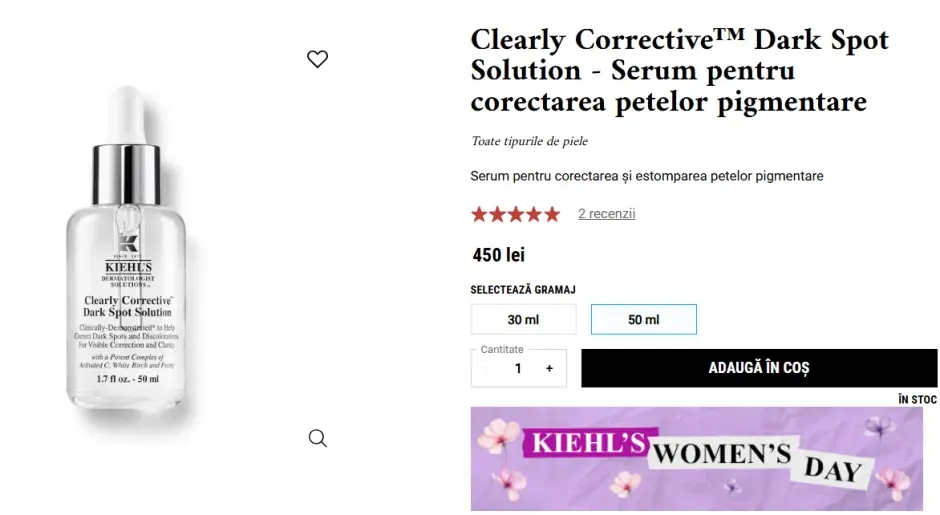Select the 50 ml size option
This screenshot has height=515, width=940.
point(643,319)
